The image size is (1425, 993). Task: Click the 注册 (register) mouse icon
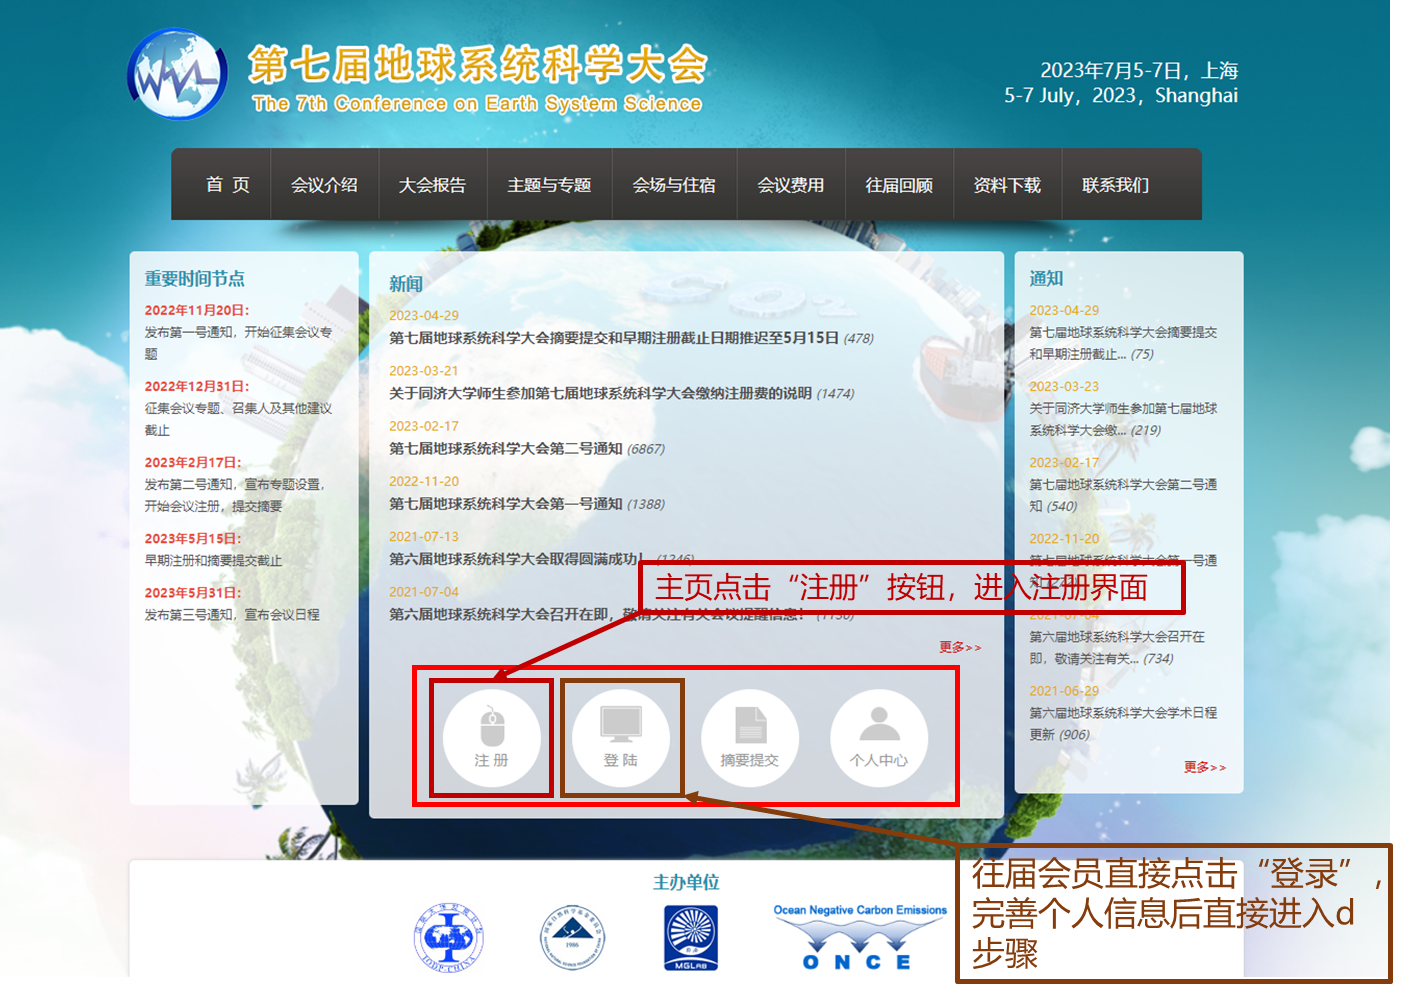[491, 738]
